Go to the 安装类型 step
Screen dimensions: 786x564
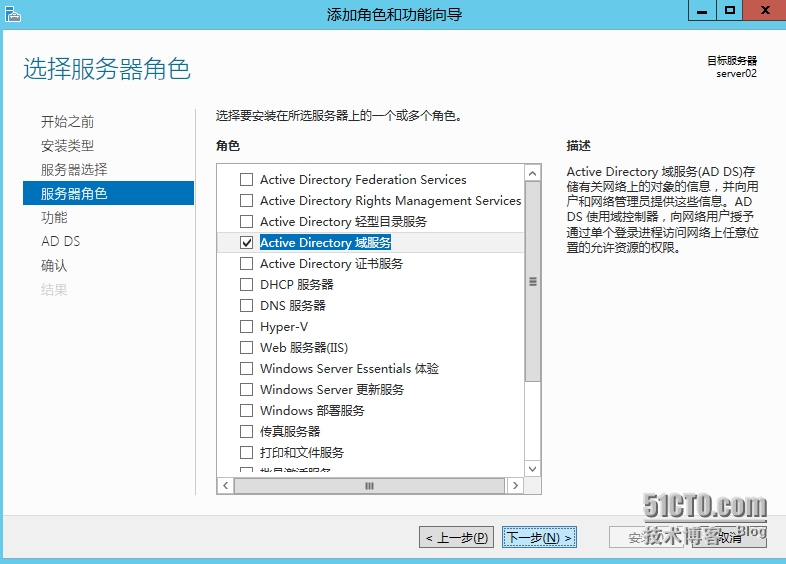[67, 145]
